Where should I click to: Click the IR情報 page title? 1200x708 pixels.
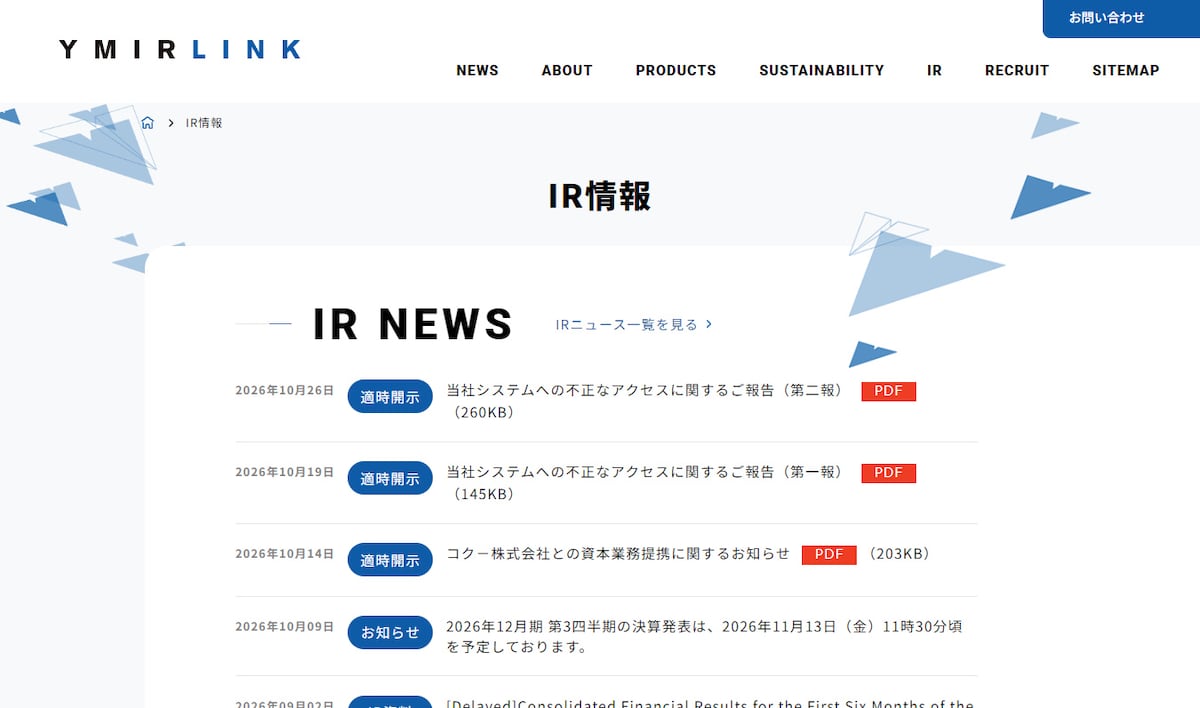(600, 196)
